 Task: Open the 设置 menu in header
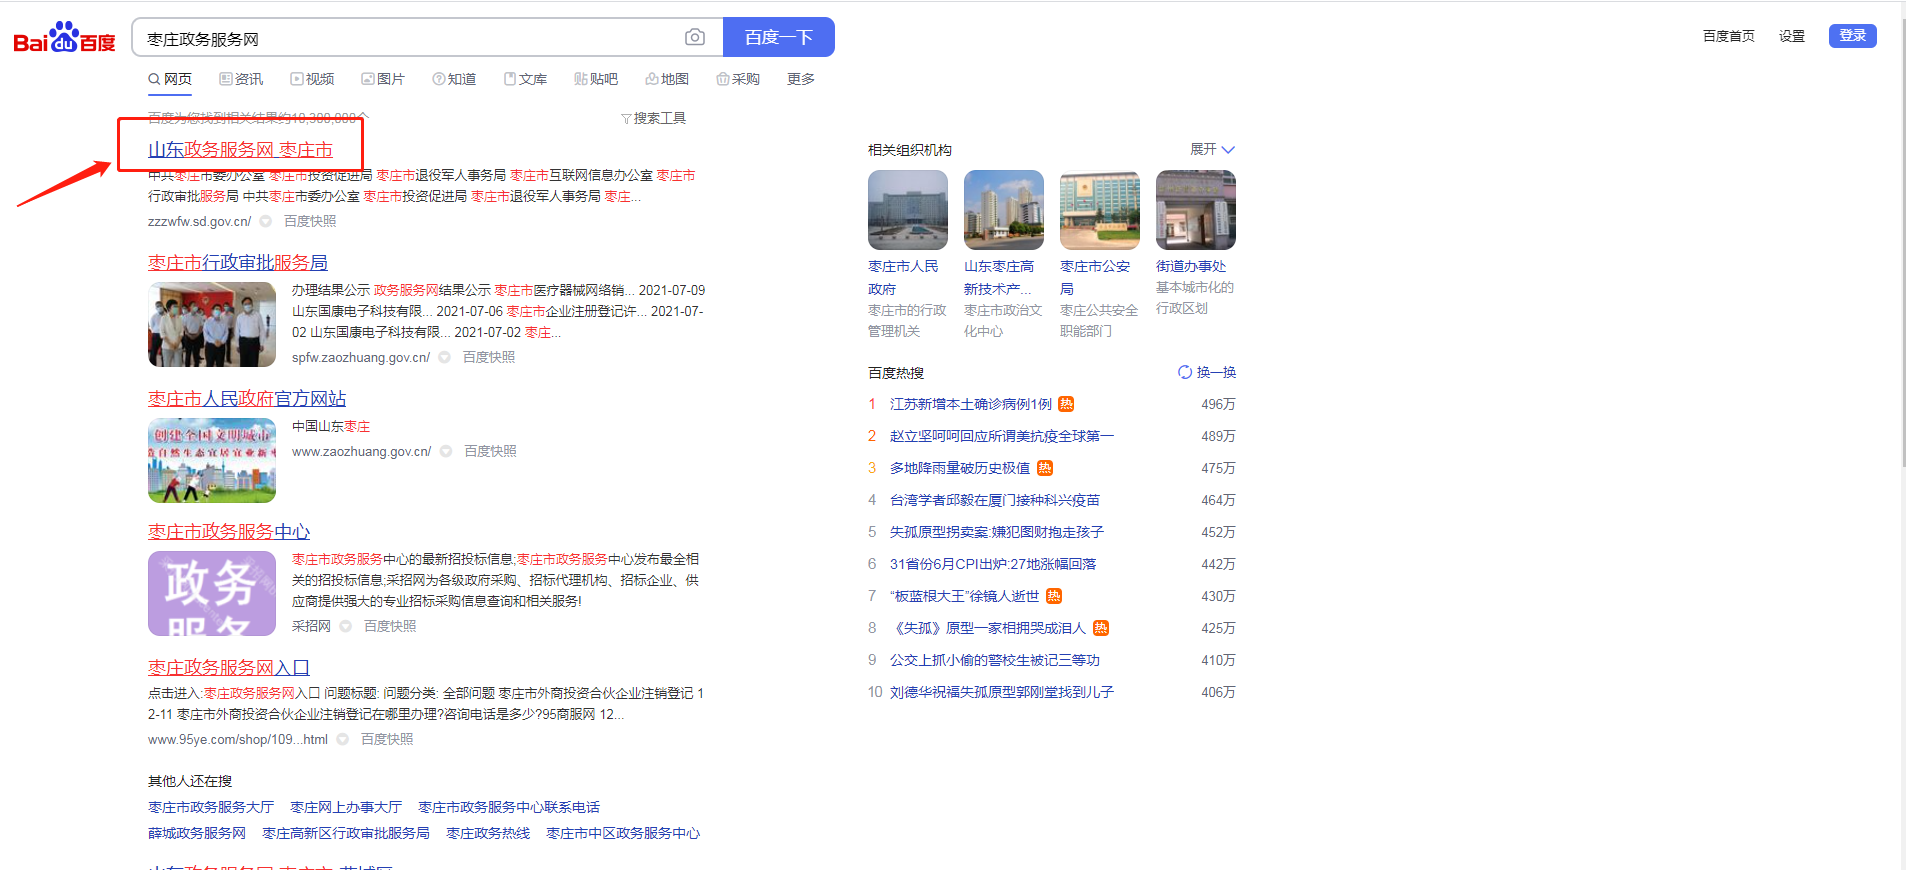[x=1791, y=36]
